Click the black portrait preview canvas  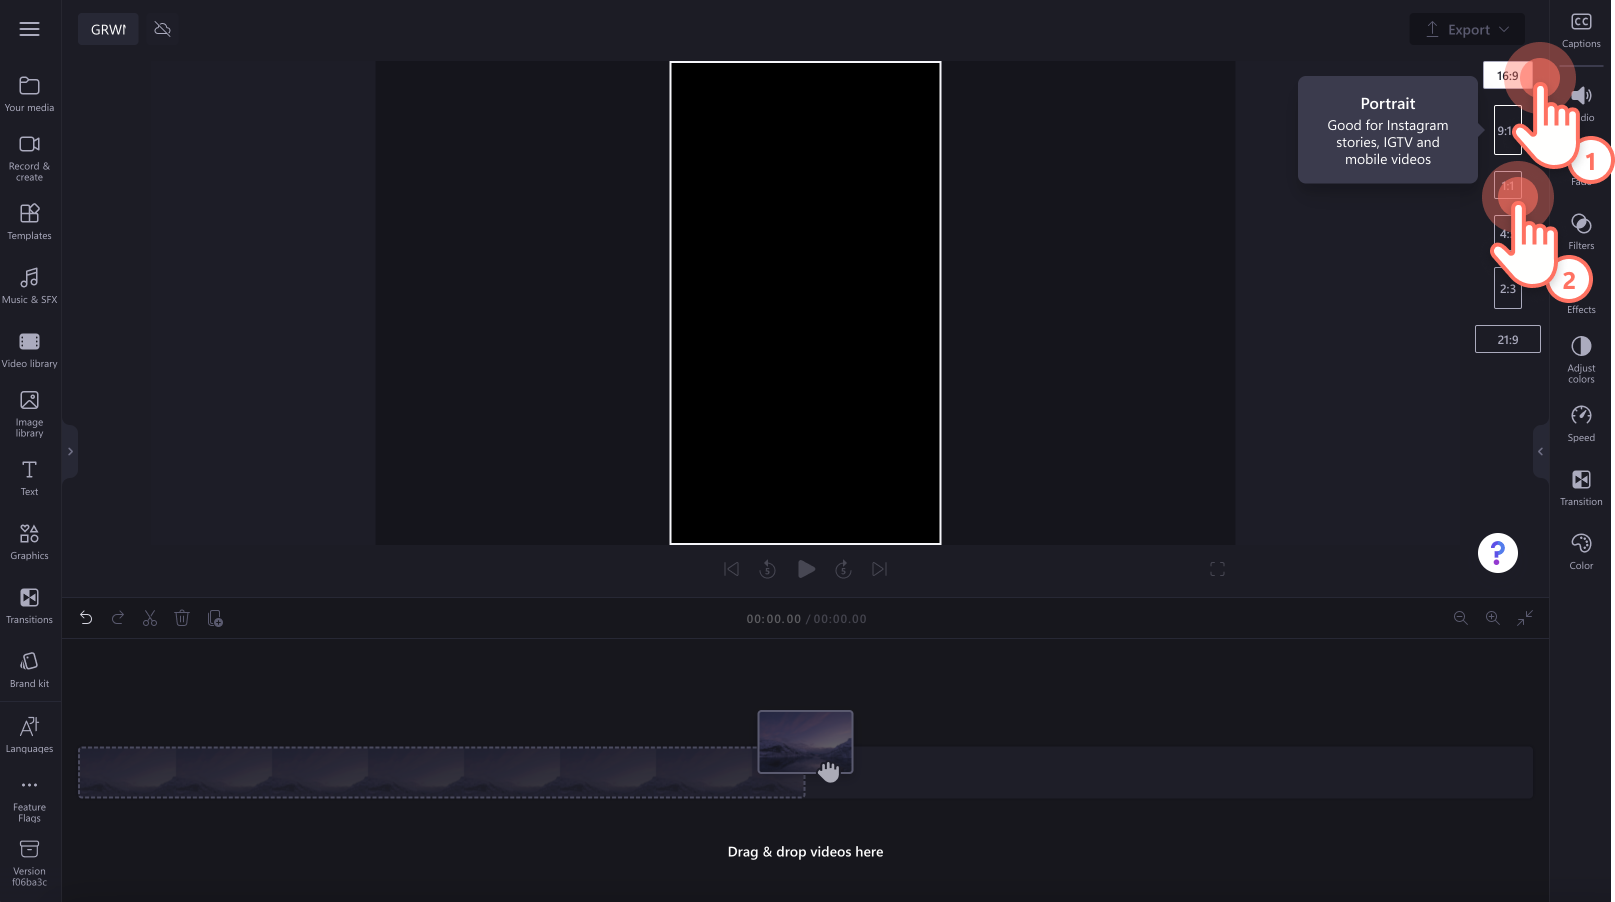(805, 303)
